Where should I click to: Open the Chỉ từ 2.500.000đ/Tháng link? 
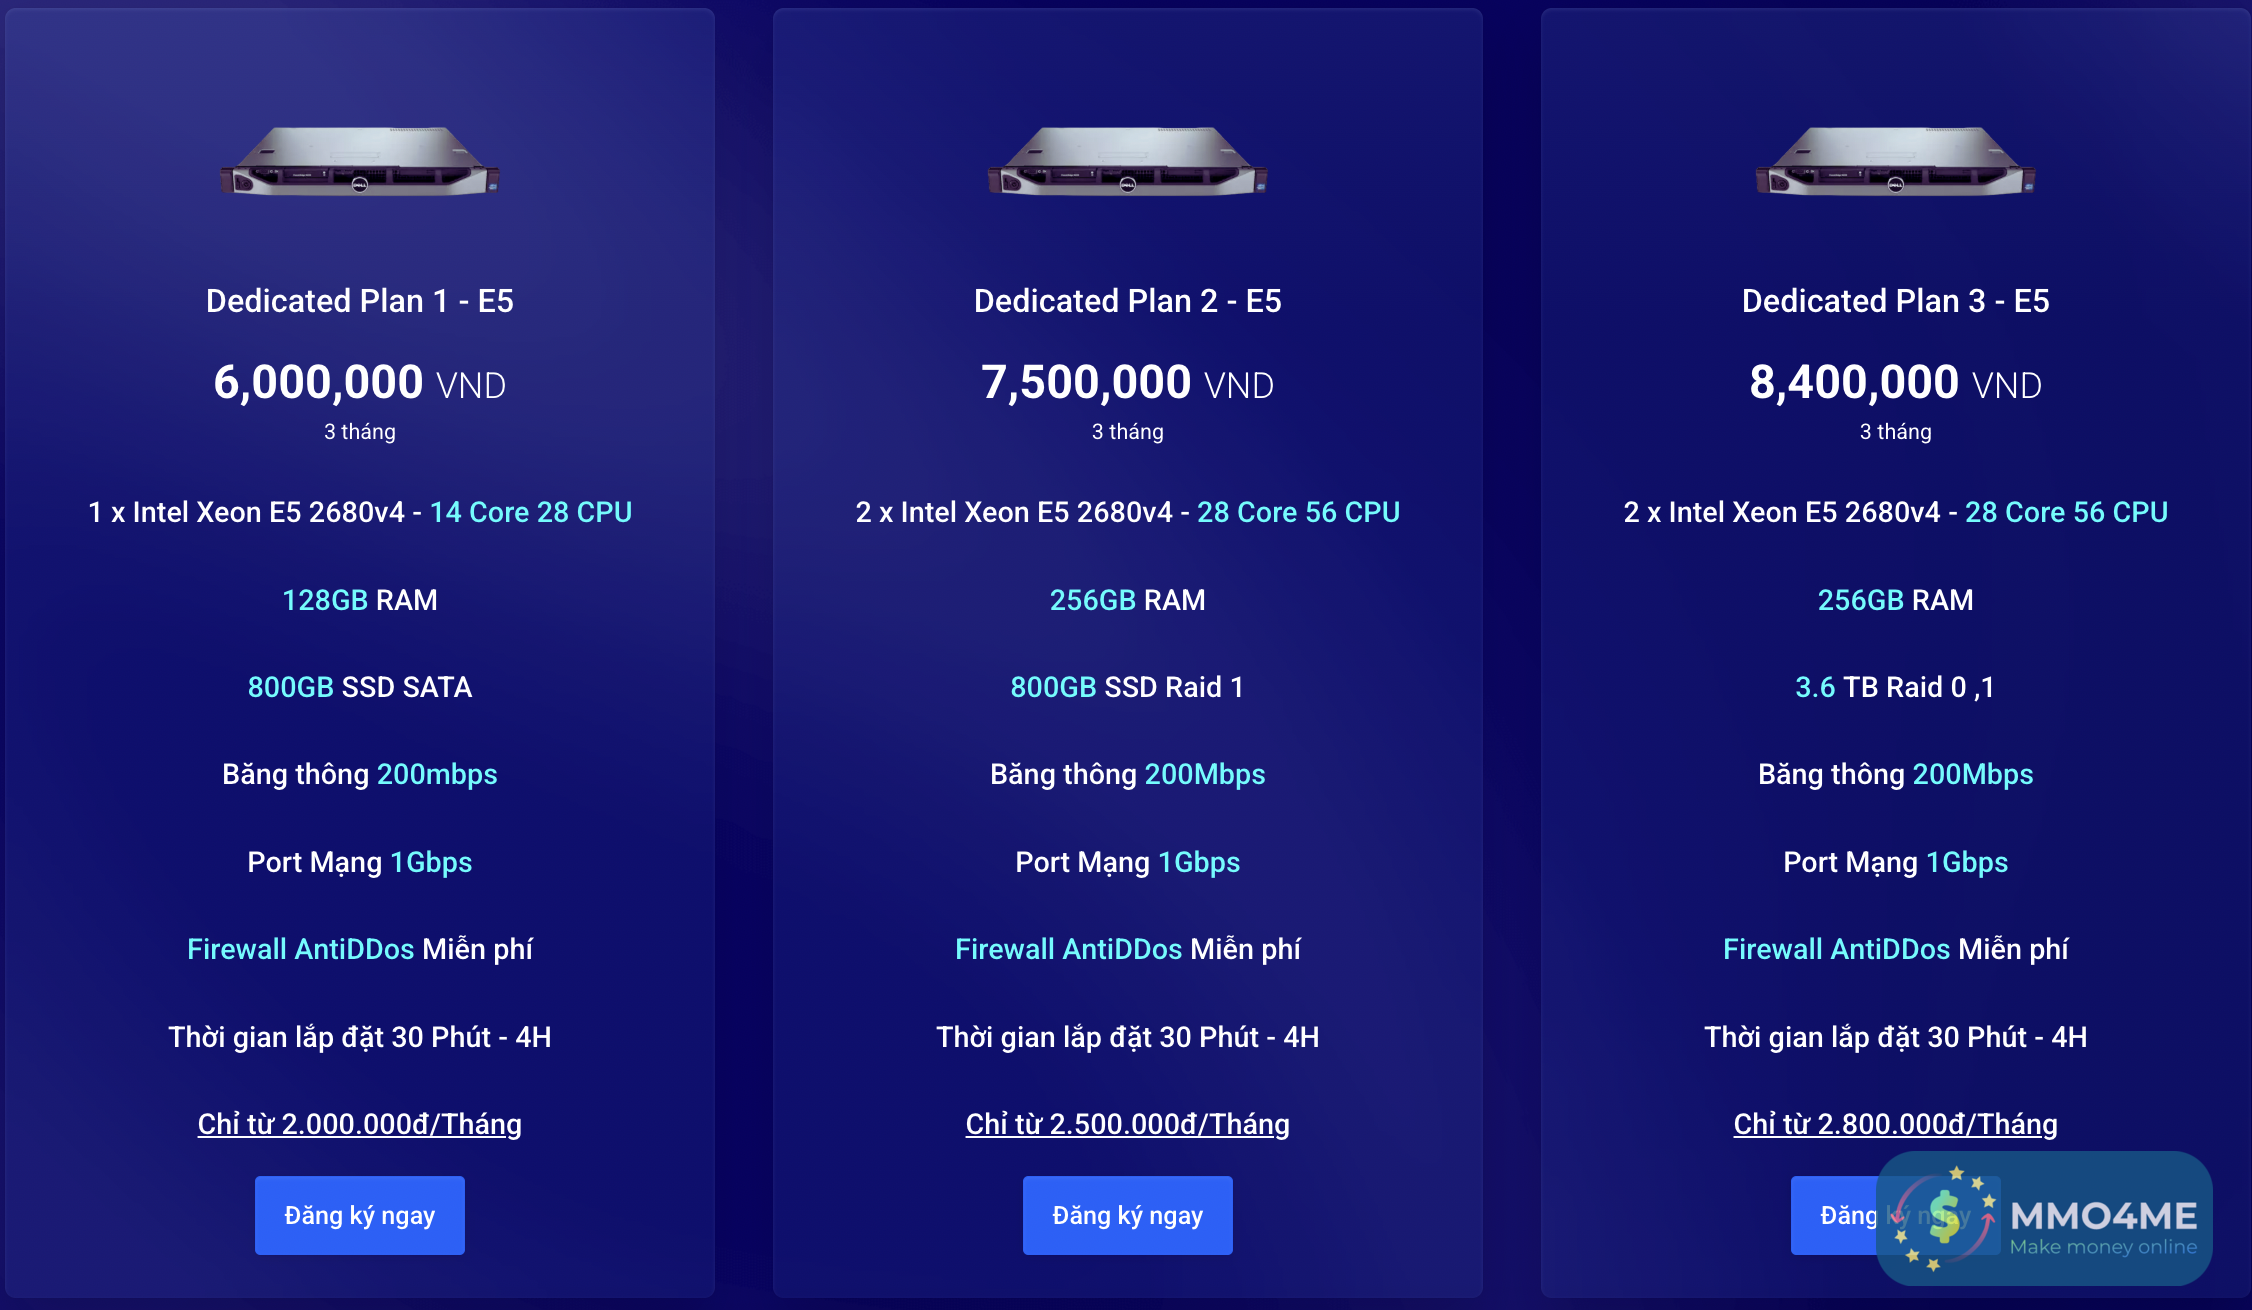click(1127, 1124)
